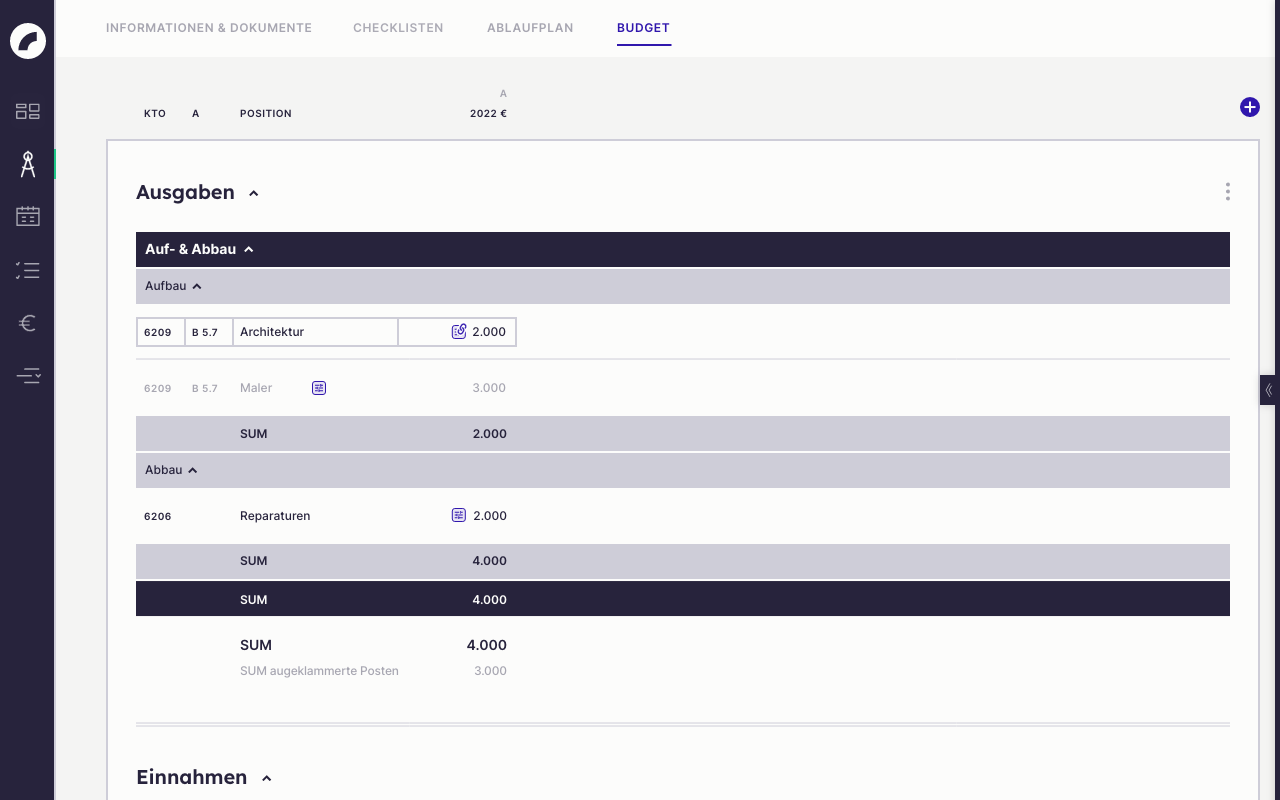This screenshot has height=800, width=1280.
Task: Collapse the Auf- & Abbau group
Action: (x=249, y=250)
